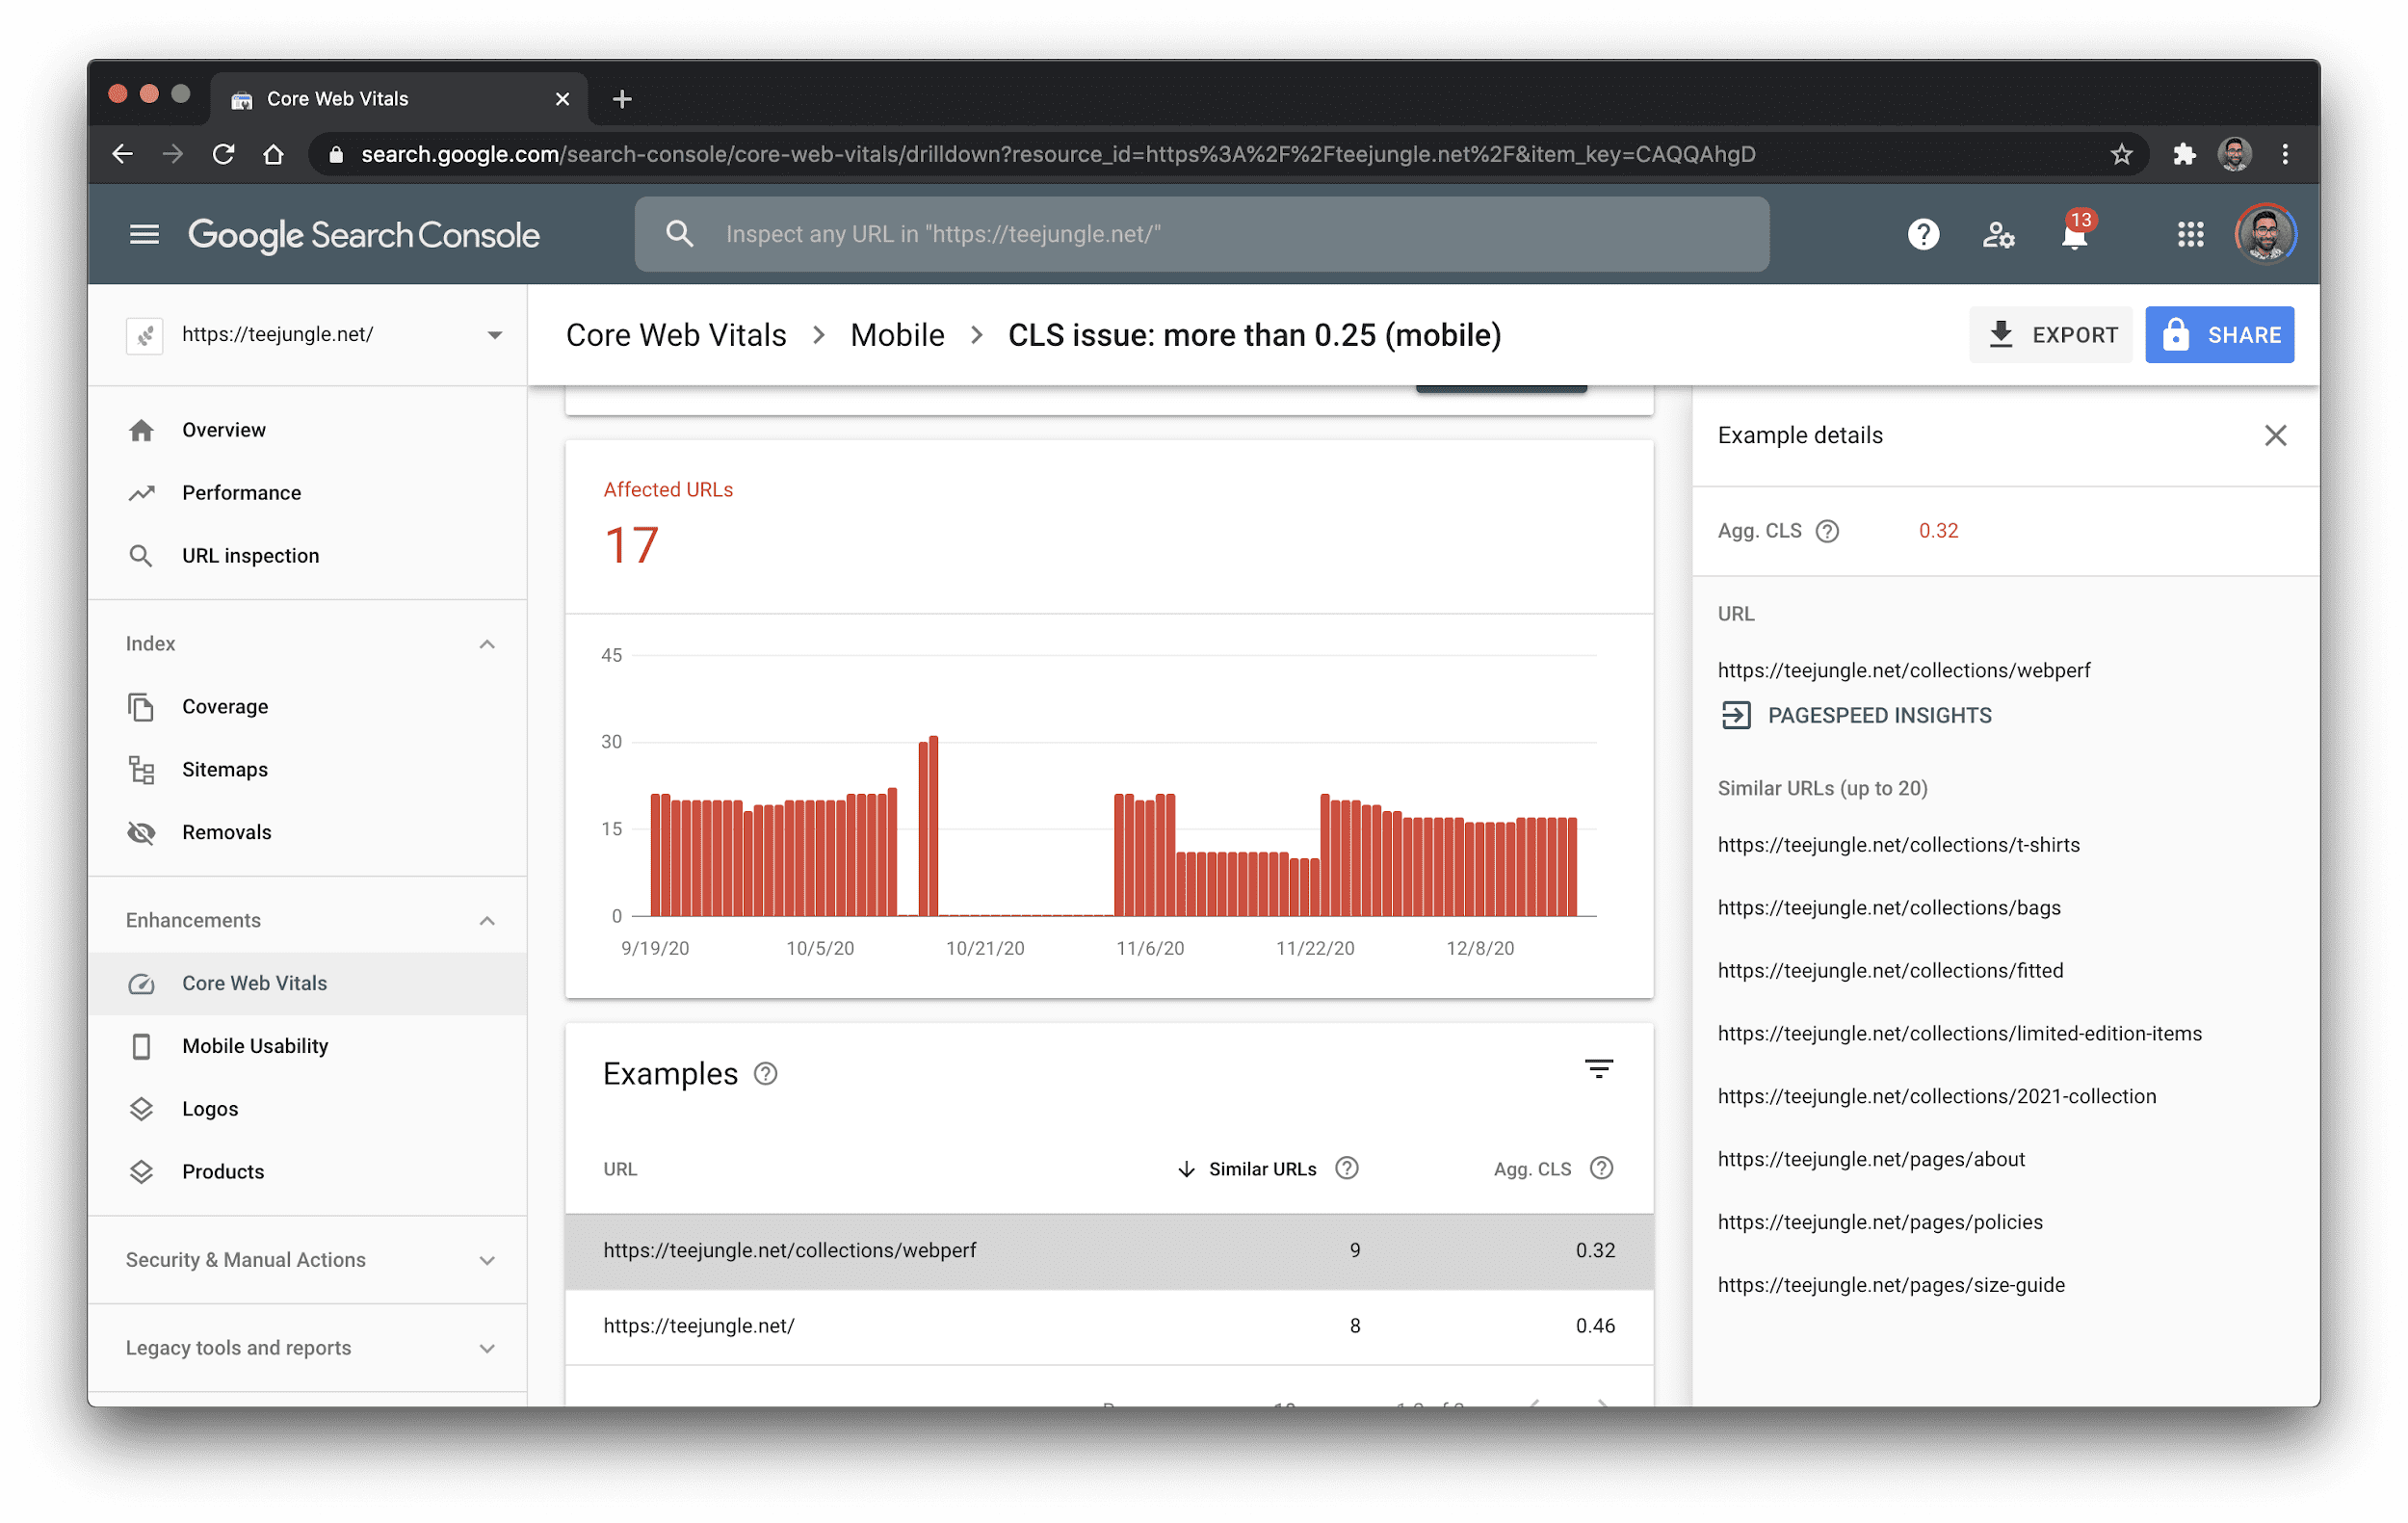This screenshot has height=1523, width=2408.
Task: Select the https://teejungle.net/collections/t-shirts link
Action: [1898, 844]
